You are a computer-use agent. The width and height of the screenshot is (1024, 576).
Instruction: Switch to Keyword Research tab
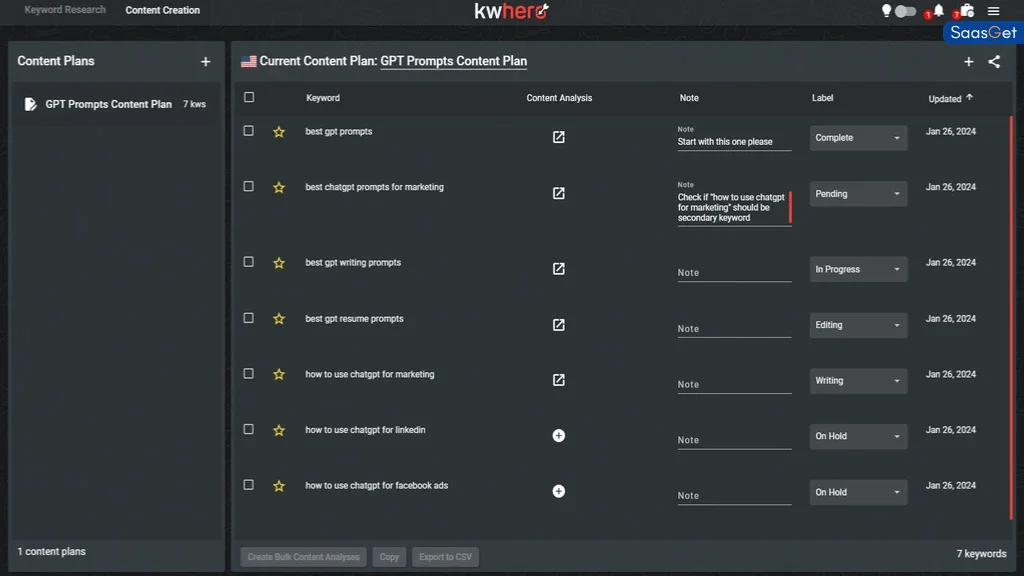point(65,10)
